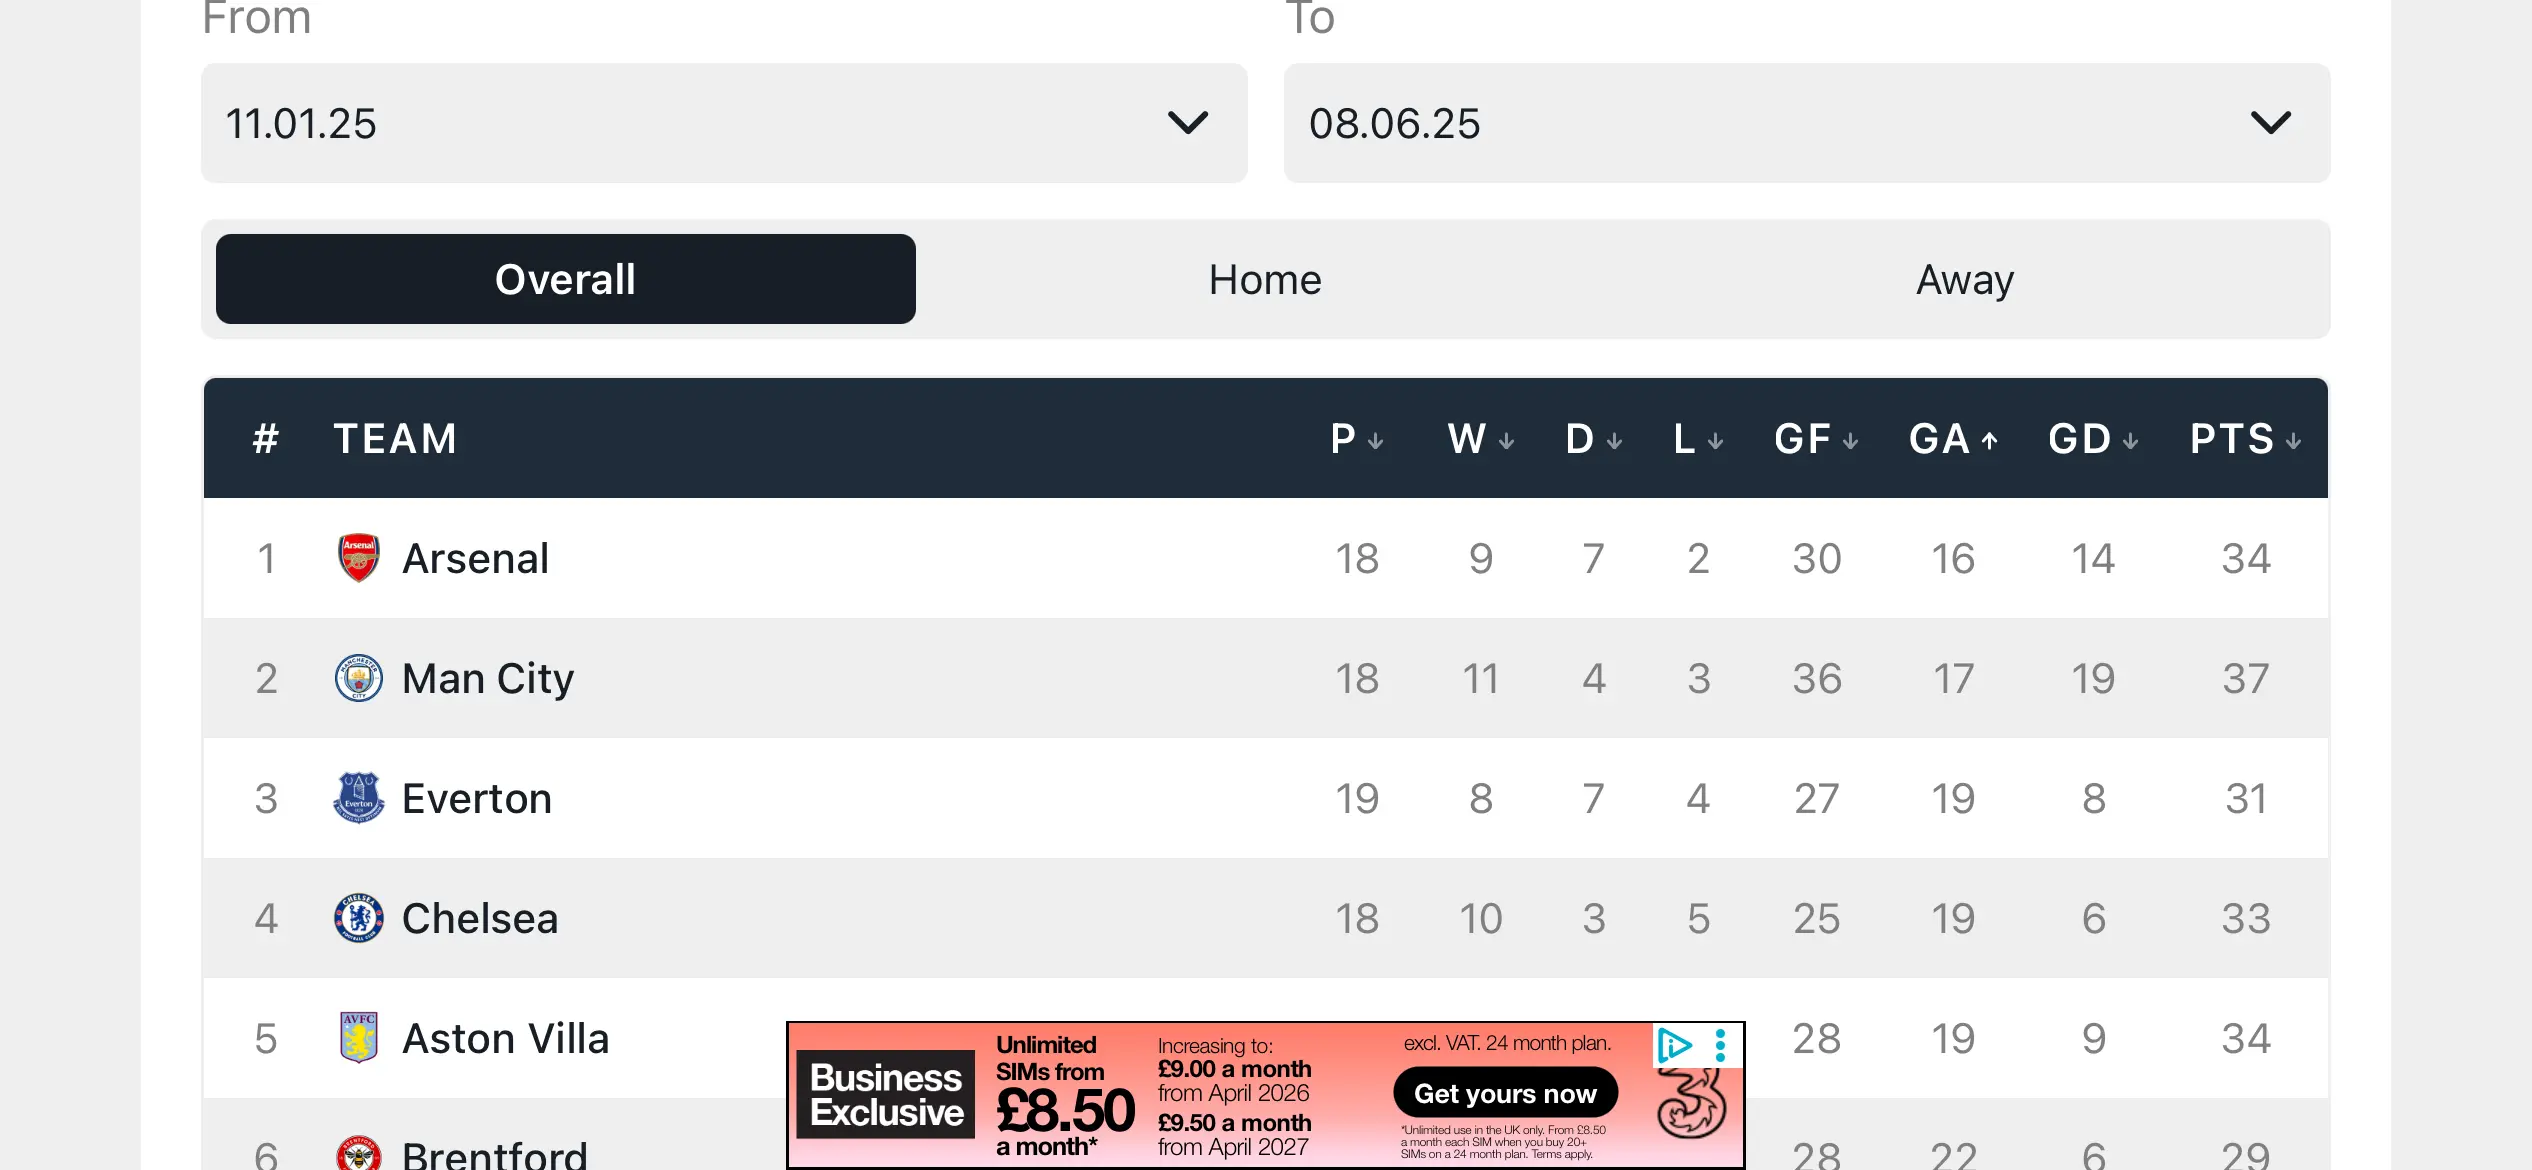Switch to the Home tab
The width and height of the screenshot is (2532, 1170).
[1265, 279]
